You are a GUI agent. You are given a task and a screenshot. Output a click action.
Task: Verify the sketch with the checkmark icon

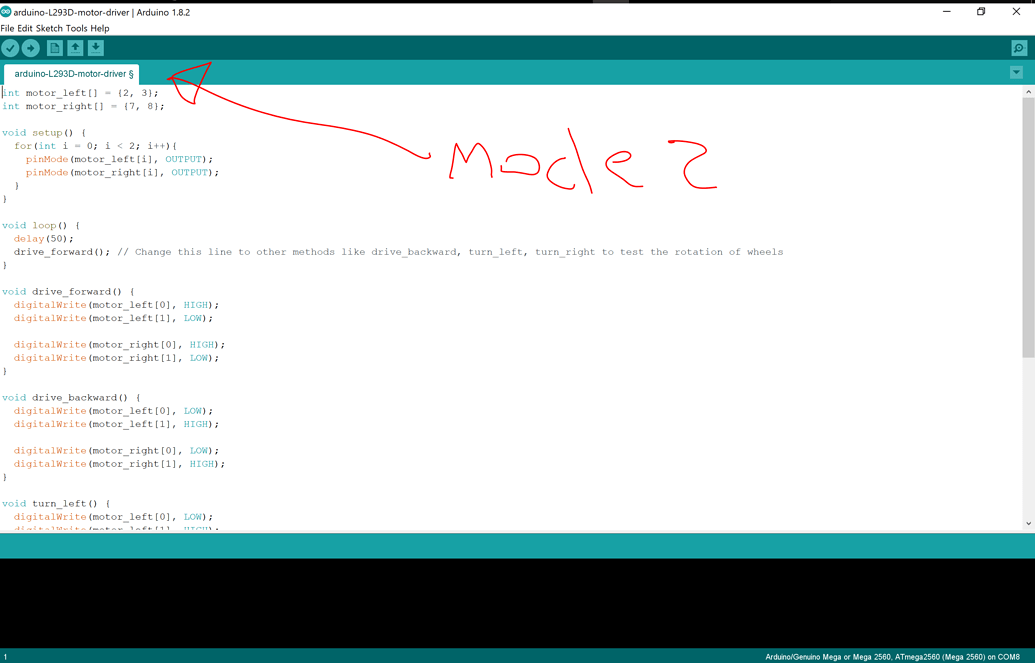(x=12, y=47)
